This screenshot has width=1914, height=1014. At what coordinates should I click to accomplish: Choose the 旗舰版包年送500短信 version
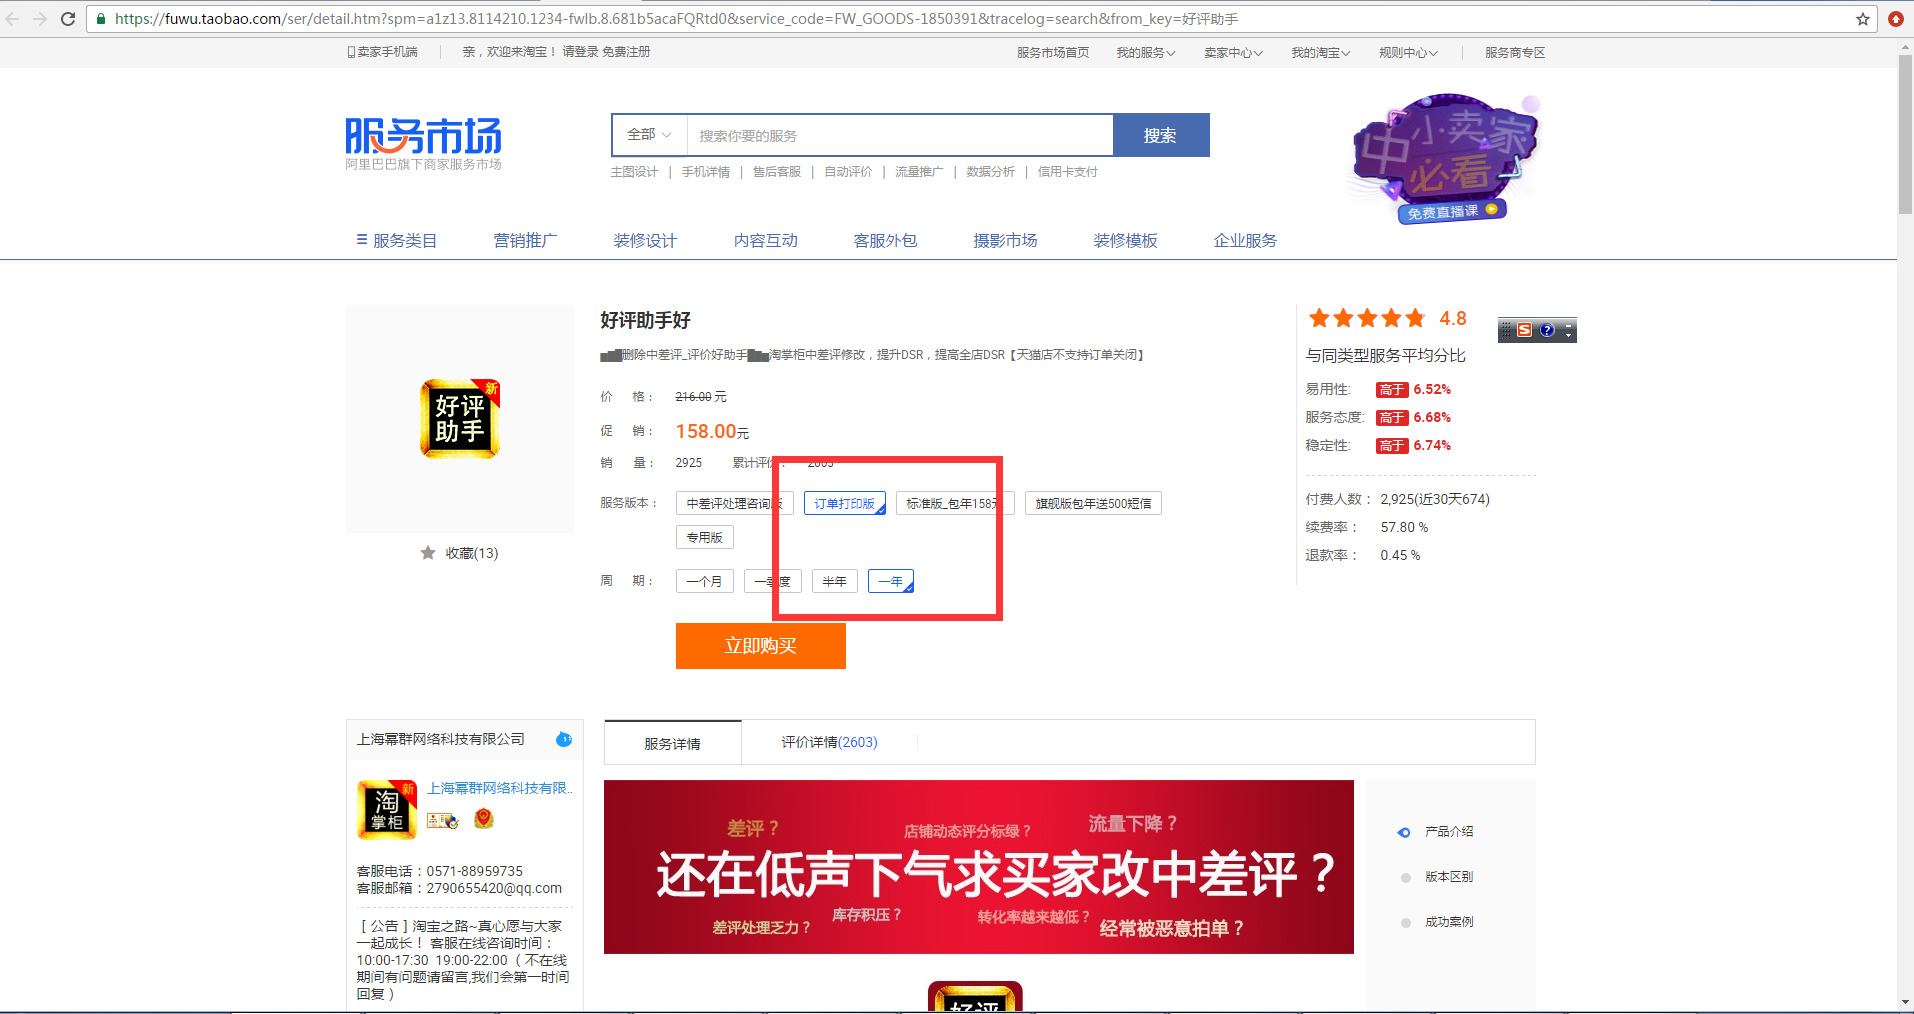coord(1093,504)
